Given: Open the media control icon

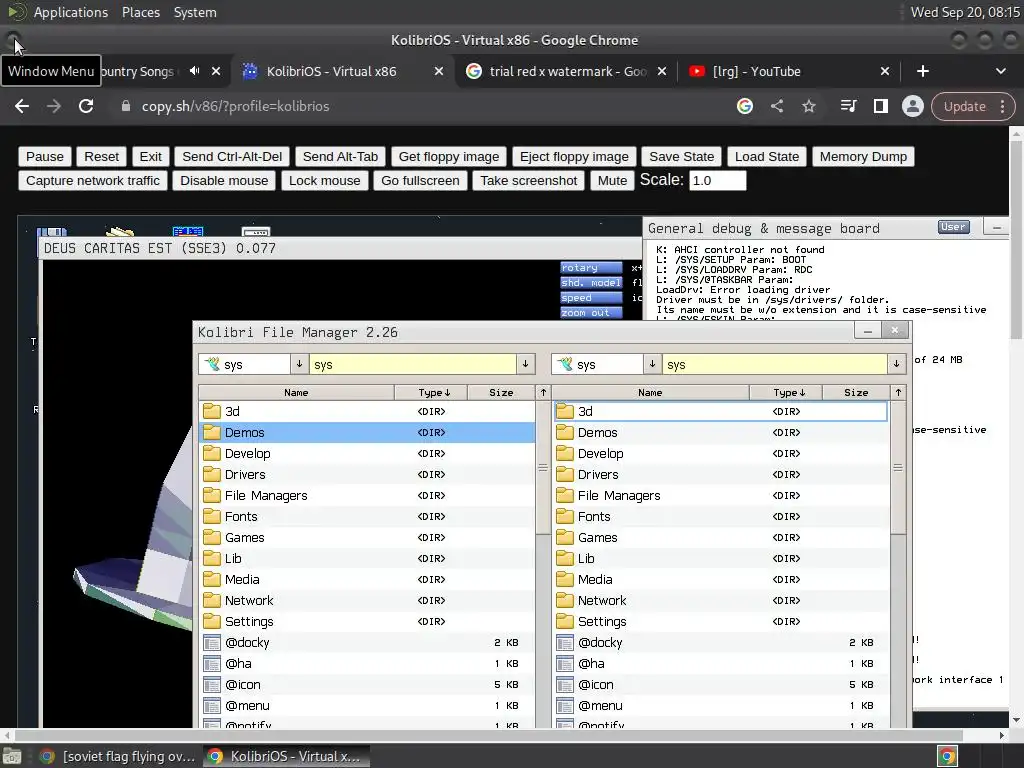Looking at the screenshot, I should (848, 106).
